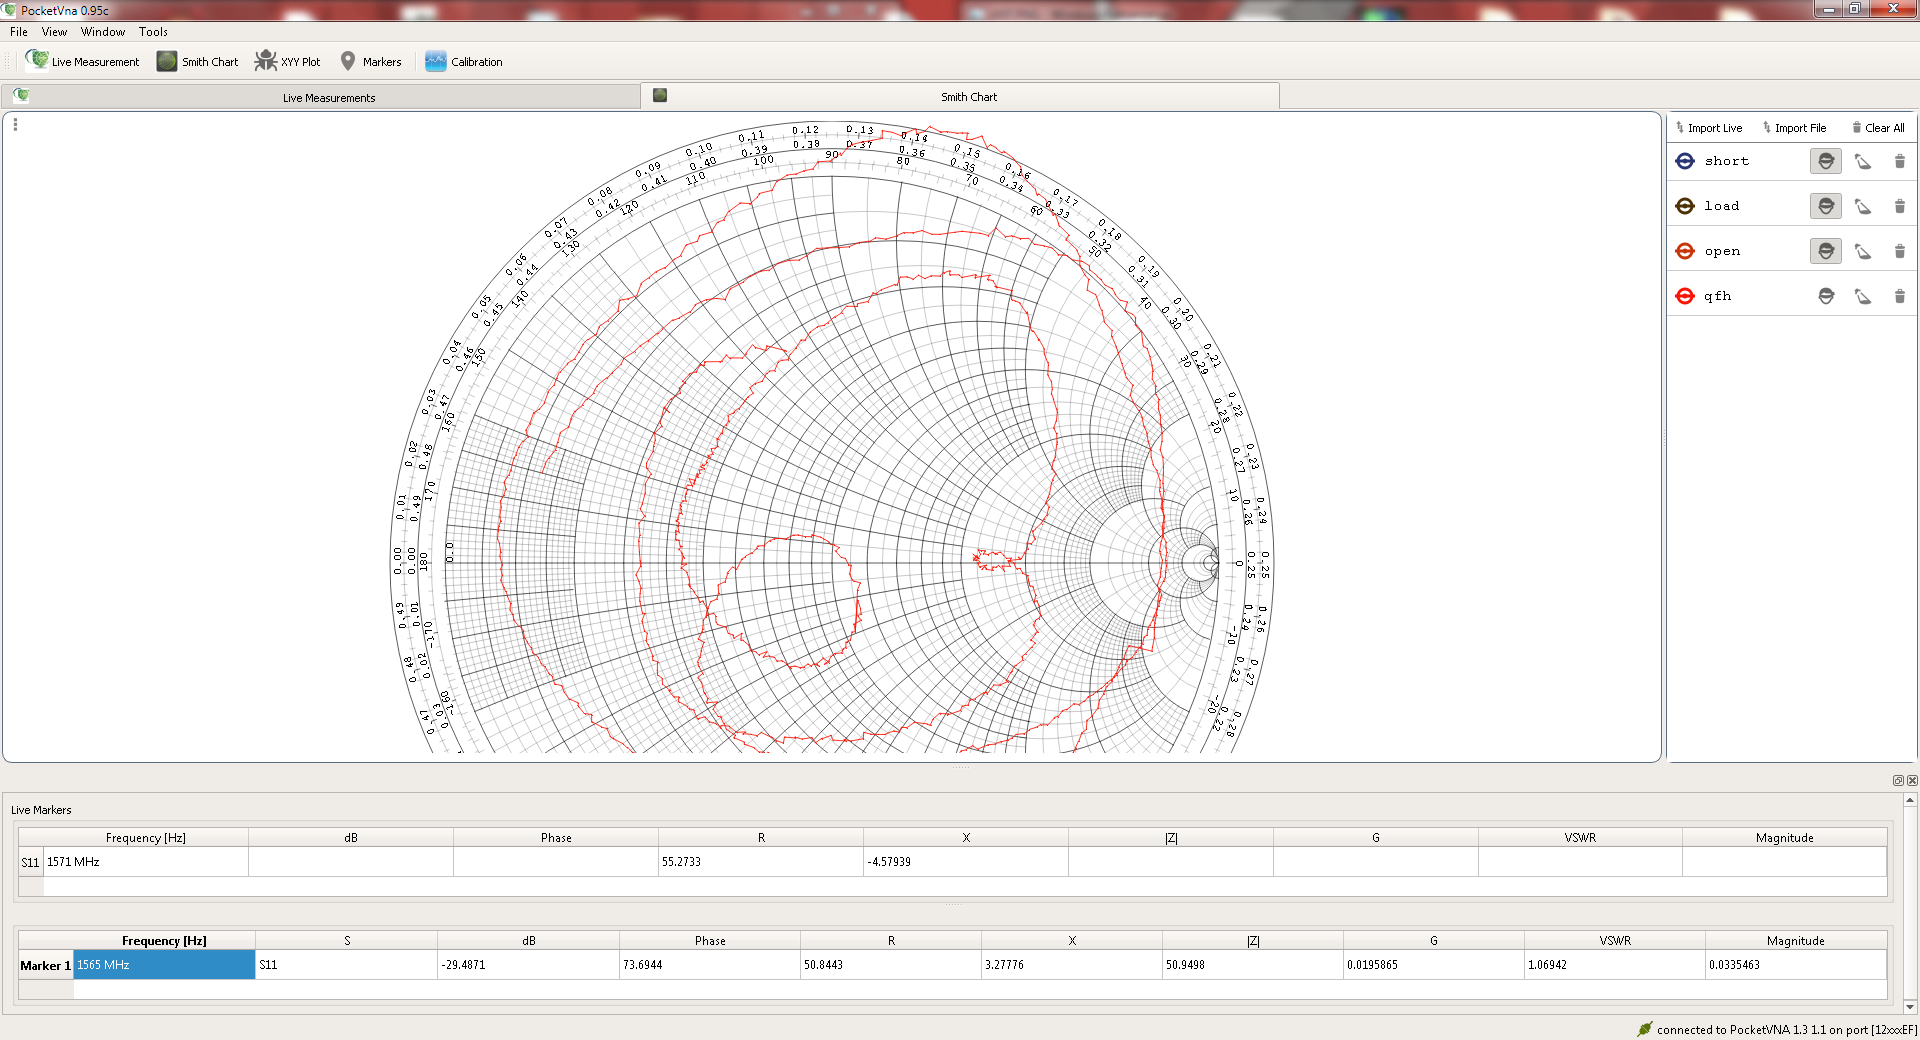Open the Markers tool
Screen dimensions: 1920x1040
(x=371, y=61)
